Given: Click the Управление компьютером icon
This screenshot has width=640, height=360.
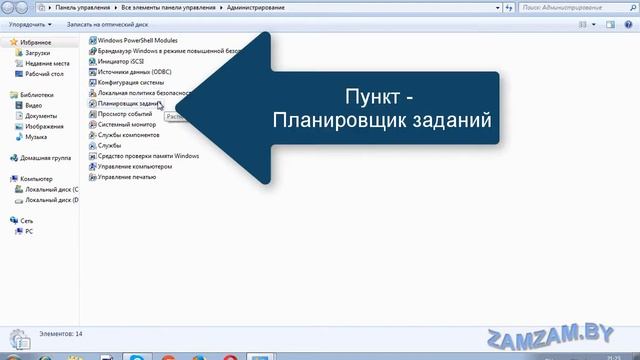Looking at the screenshot, I should 93,167.
